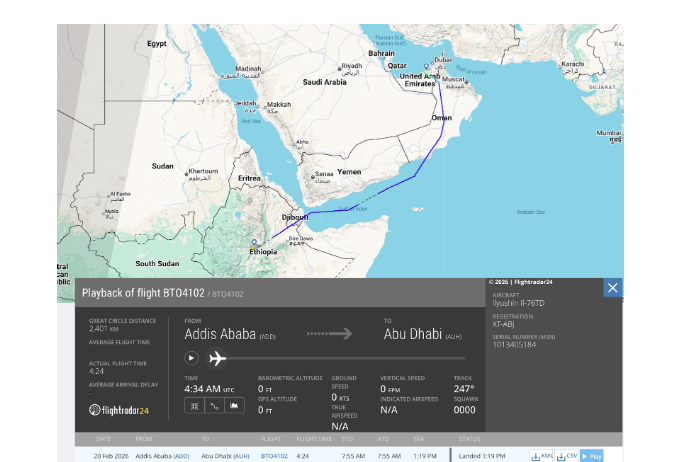This screenshot has width=673, height=462.
Task: Start flight playback with circular play button
Action: [x=191, y=358]
